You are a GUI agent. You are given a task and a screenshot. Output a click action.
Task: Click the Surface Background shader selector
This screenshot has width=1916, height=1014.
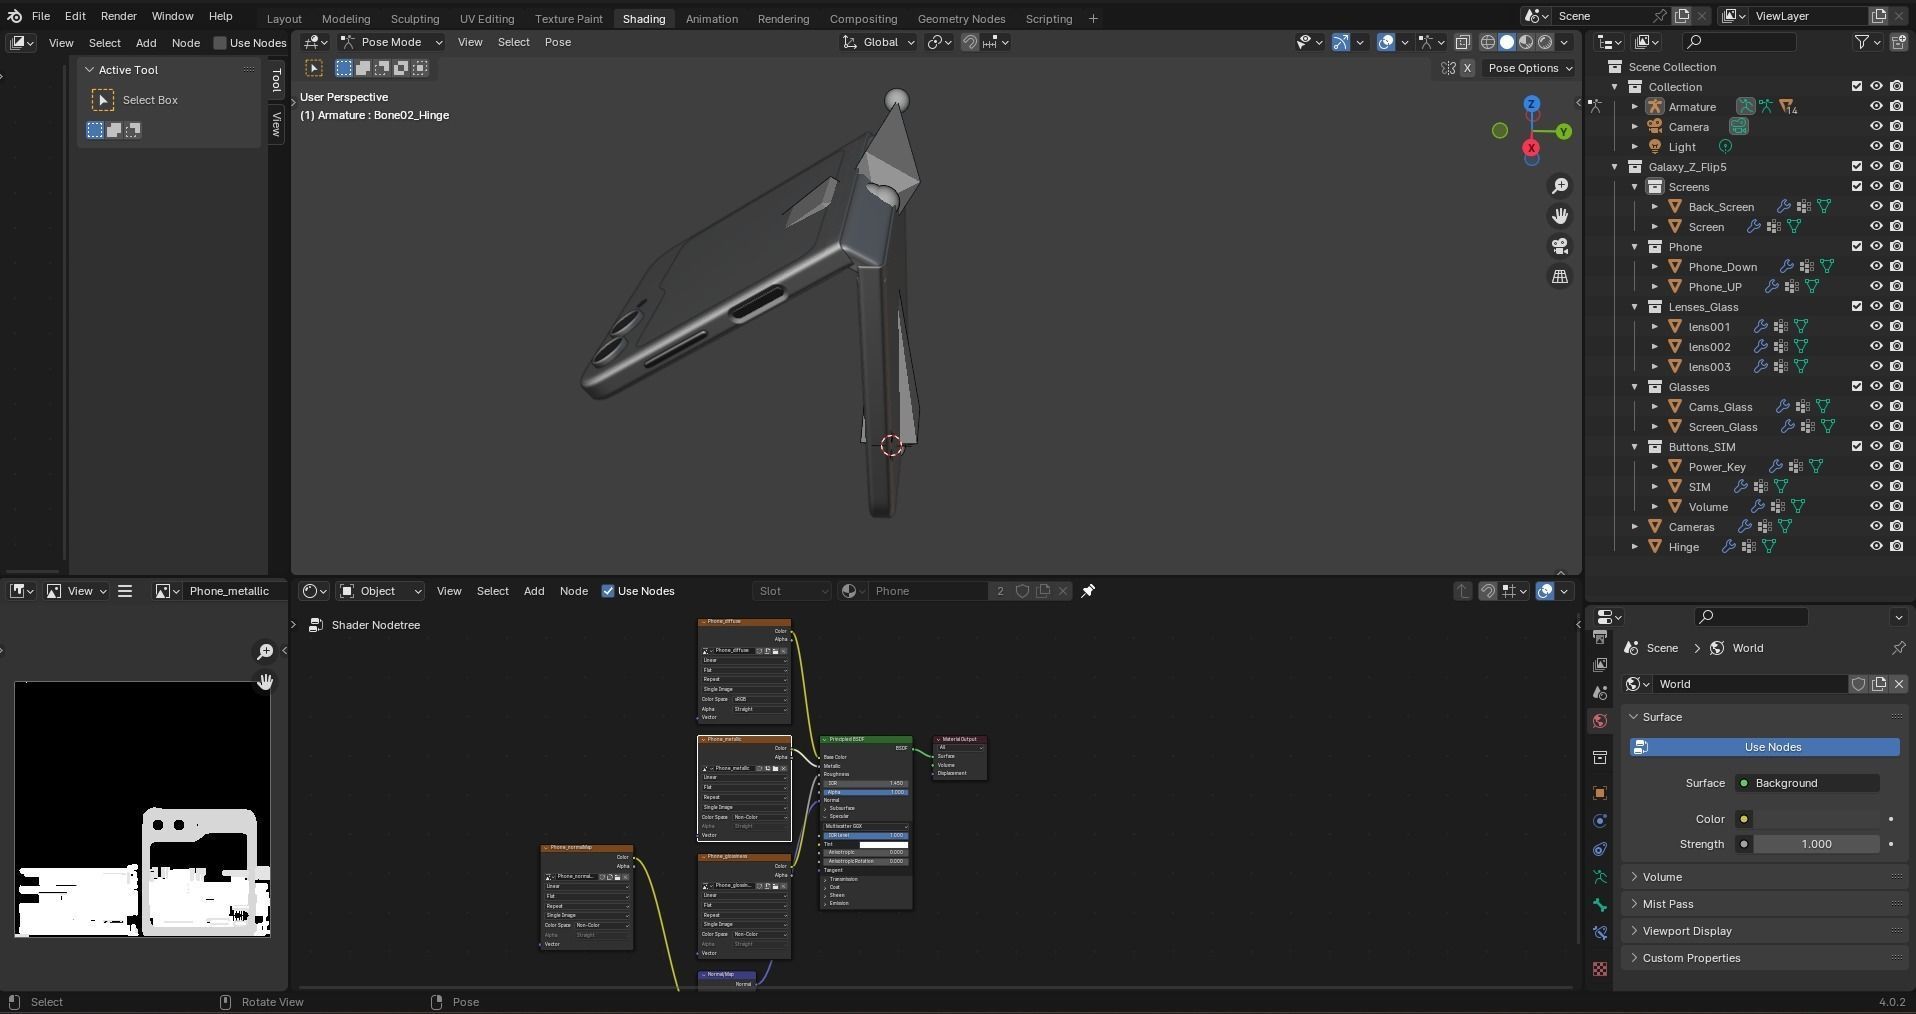(1808, 783)
